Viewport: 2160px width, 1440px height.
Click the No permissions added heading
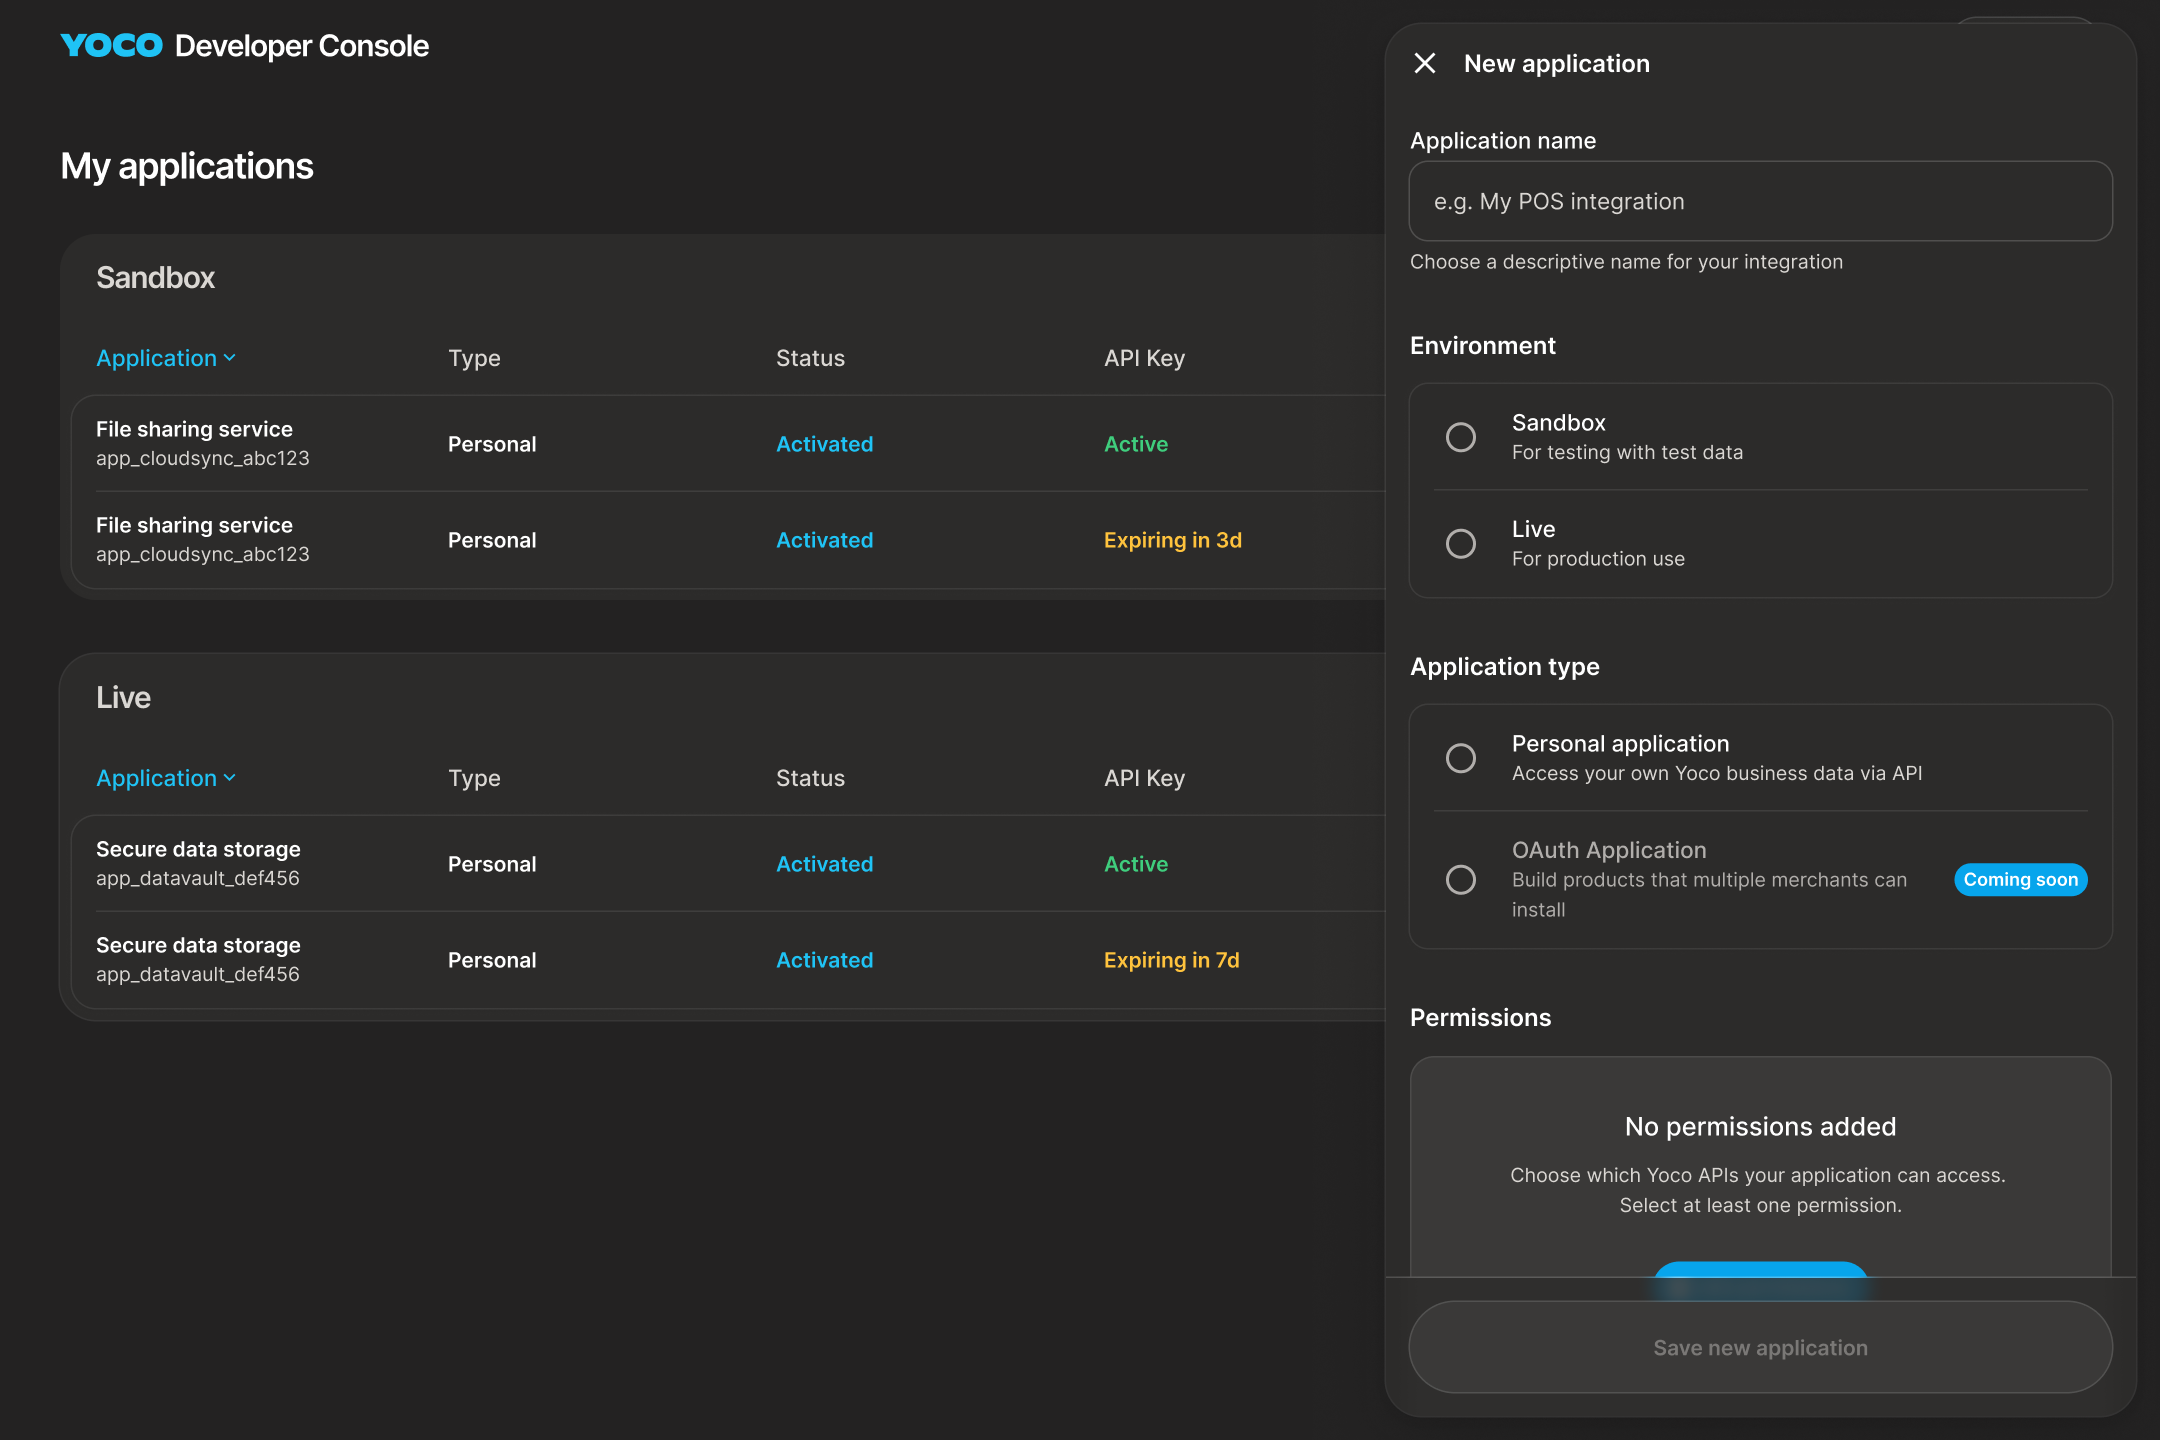tap(1760, 1127)
